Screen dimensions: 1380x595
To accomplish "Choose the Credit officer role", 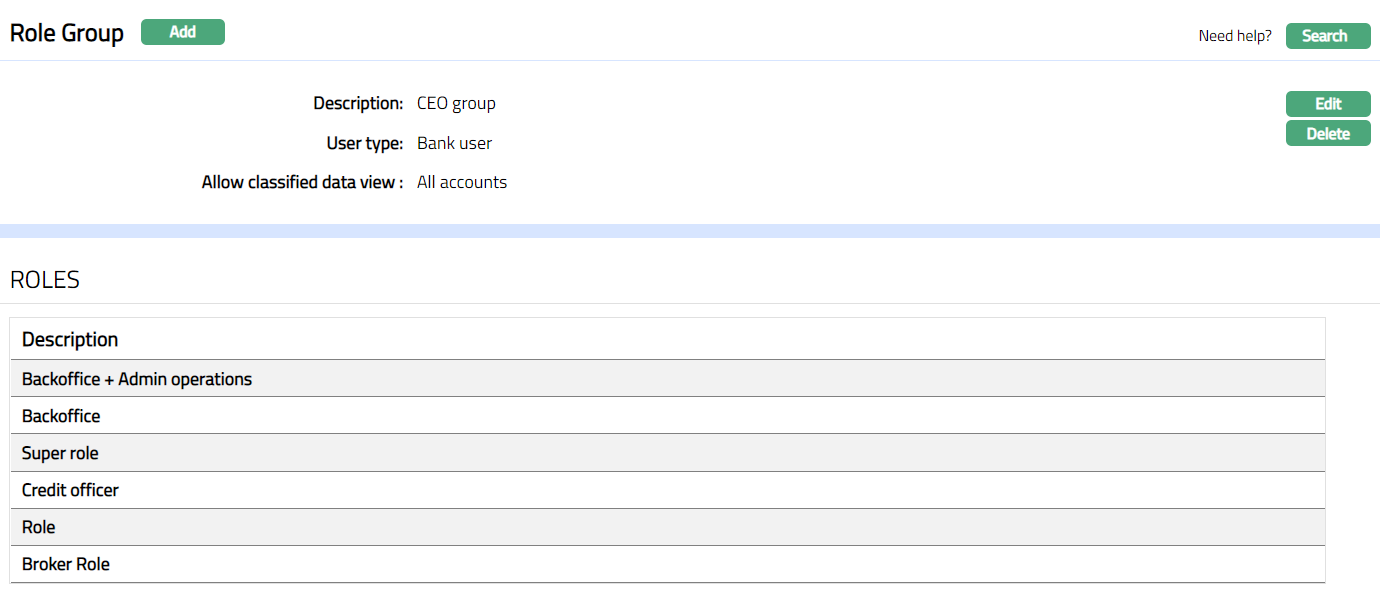I will coord(70,490).
